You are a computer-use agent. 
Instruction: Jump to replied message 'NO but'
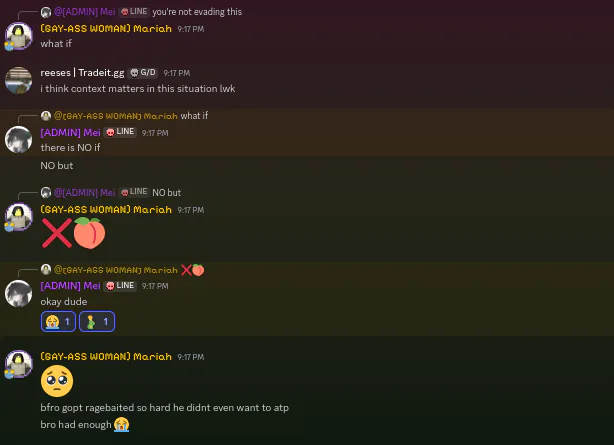point(166,192)
